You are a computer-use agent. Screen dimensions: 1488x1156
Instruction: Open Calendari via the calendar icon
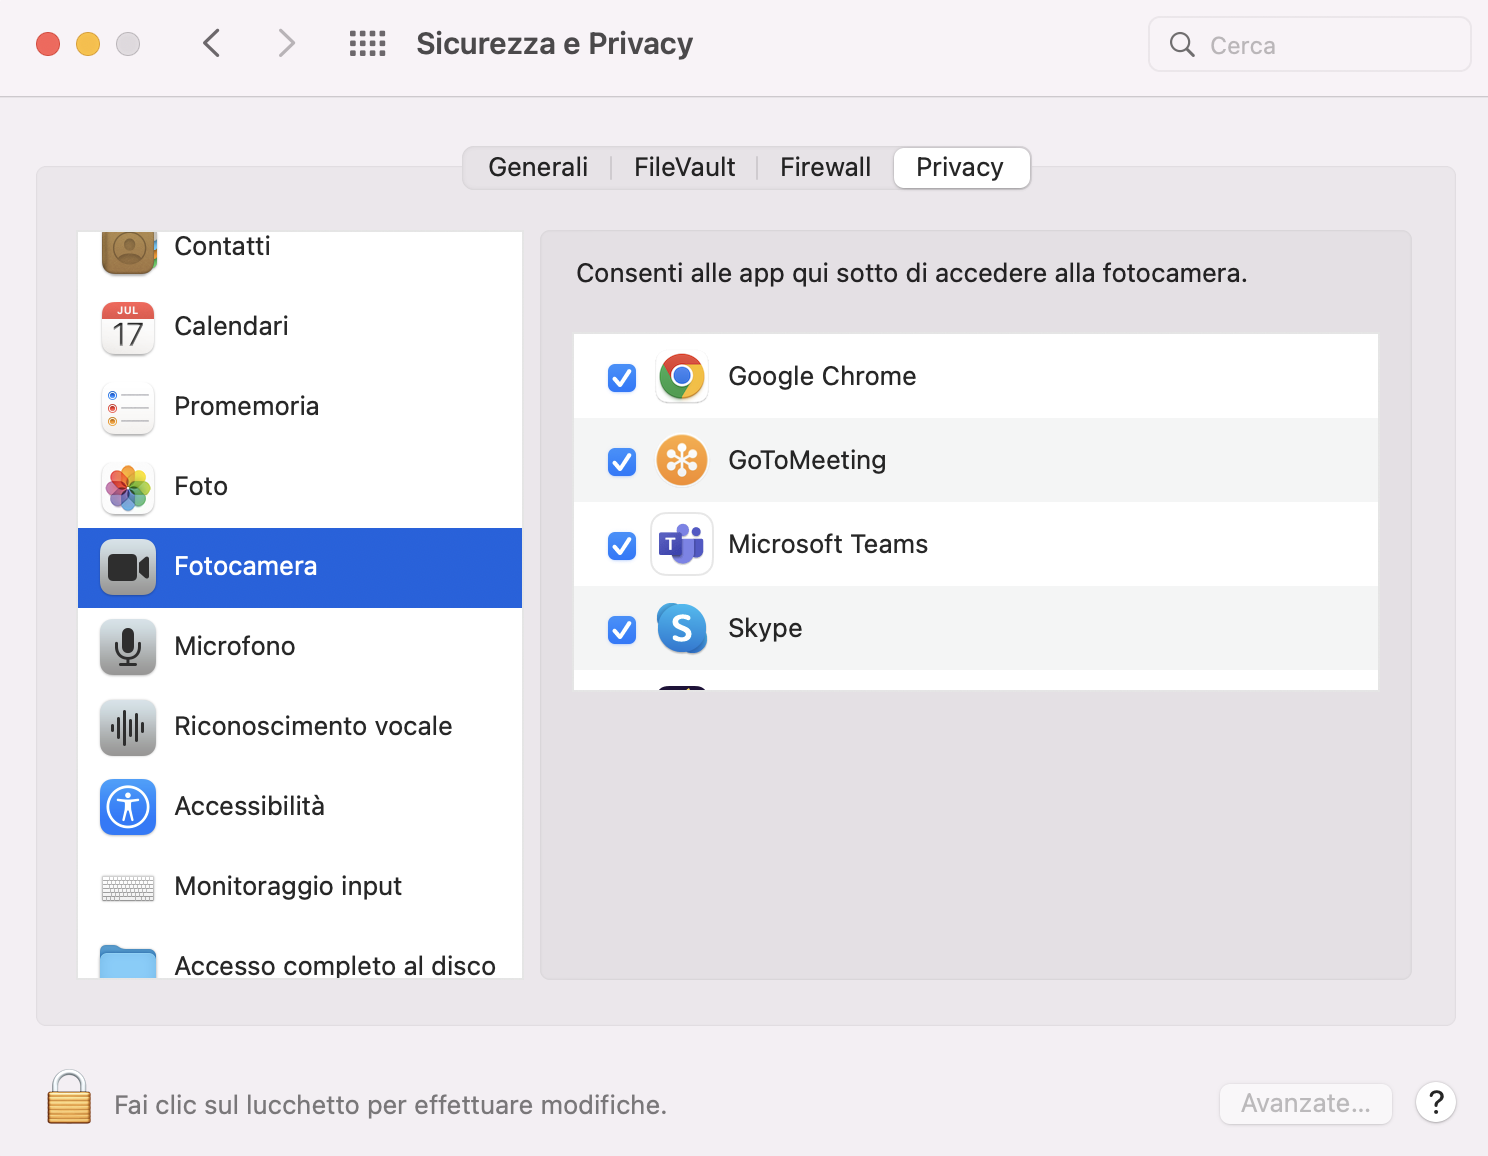(128, 327)
